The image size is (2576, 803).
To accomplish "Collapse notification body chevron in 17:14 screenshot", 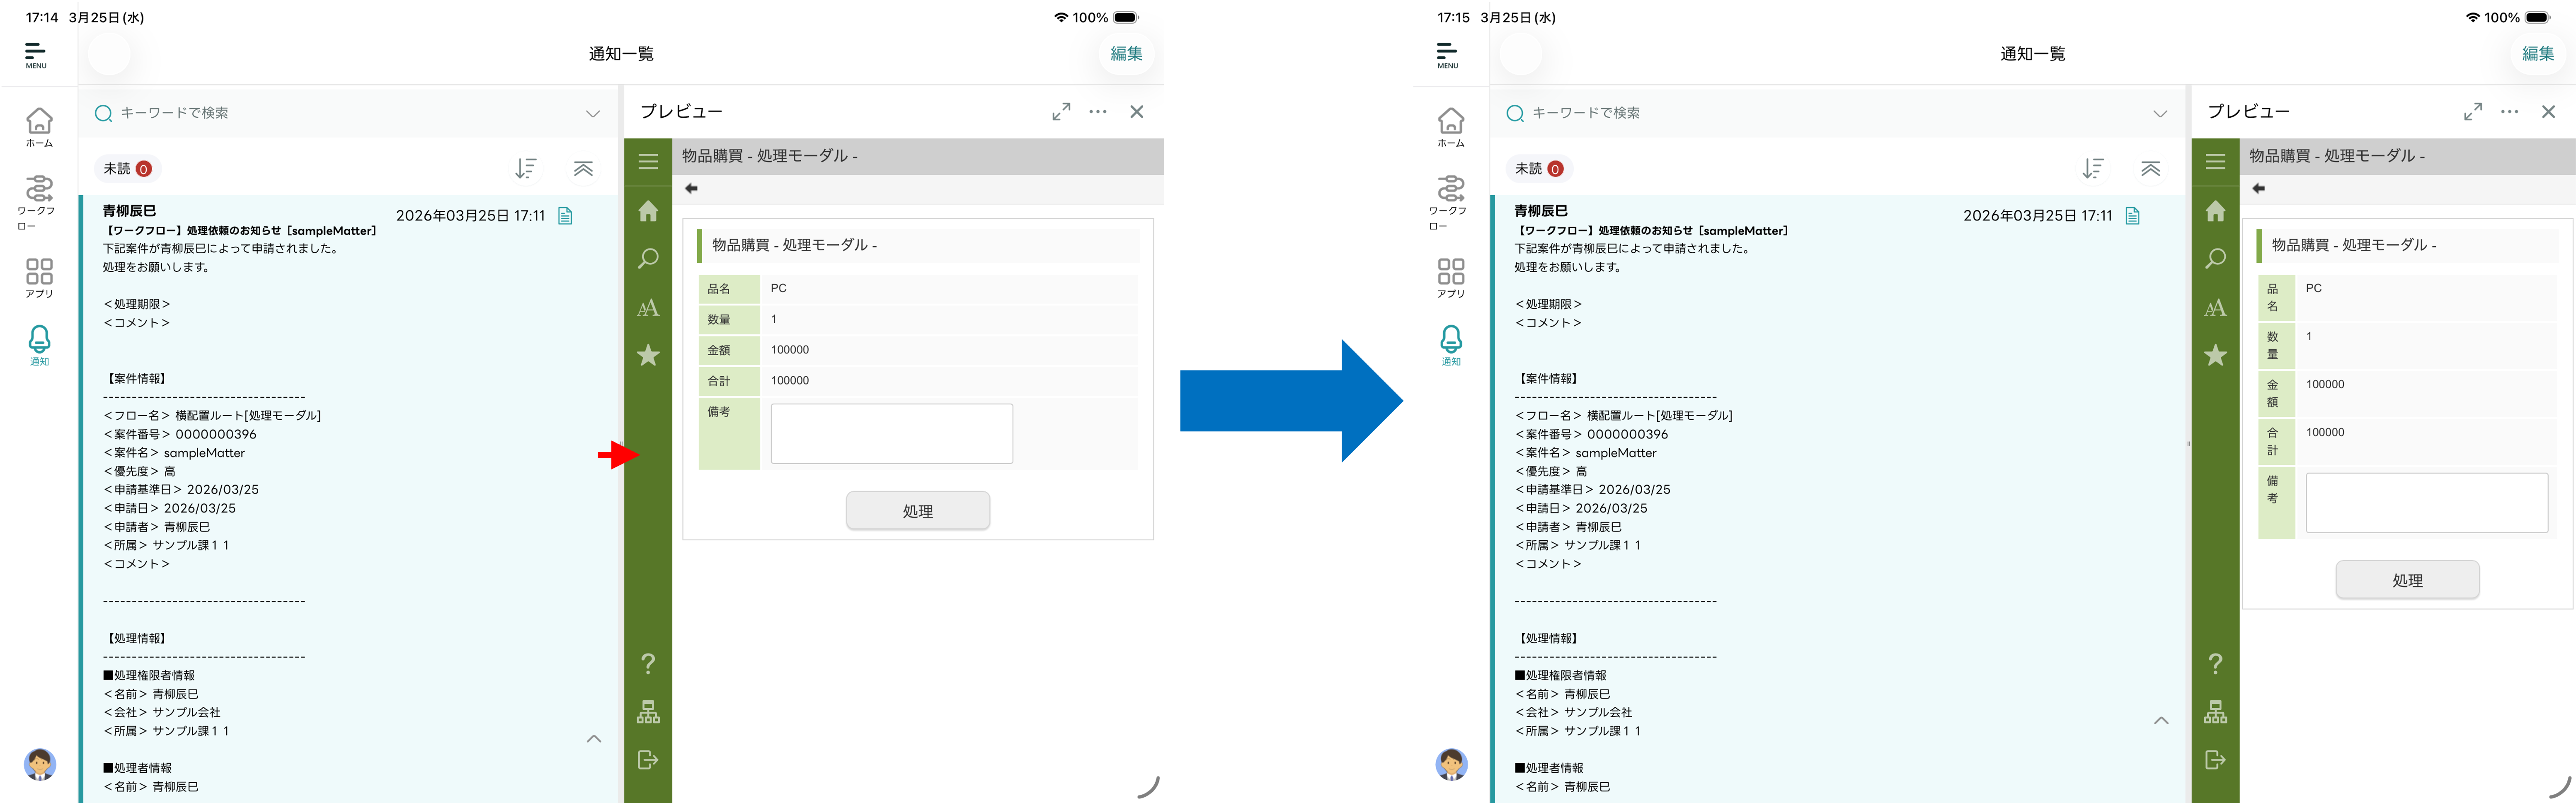I will (594, 739).
